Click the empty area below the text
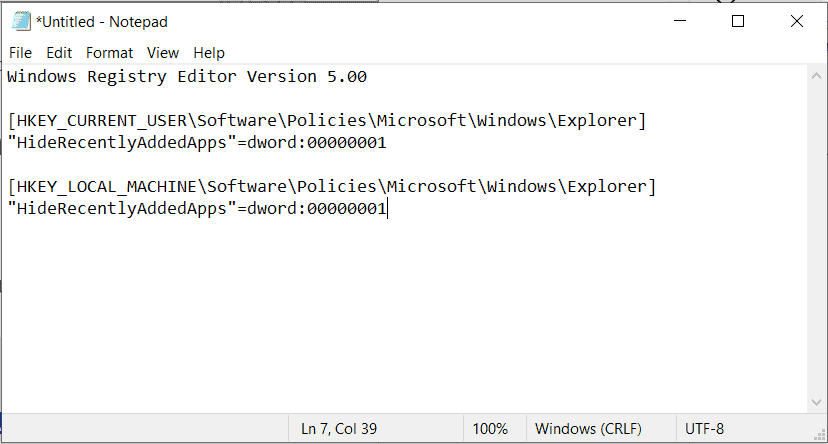 [x=400, y=320]
